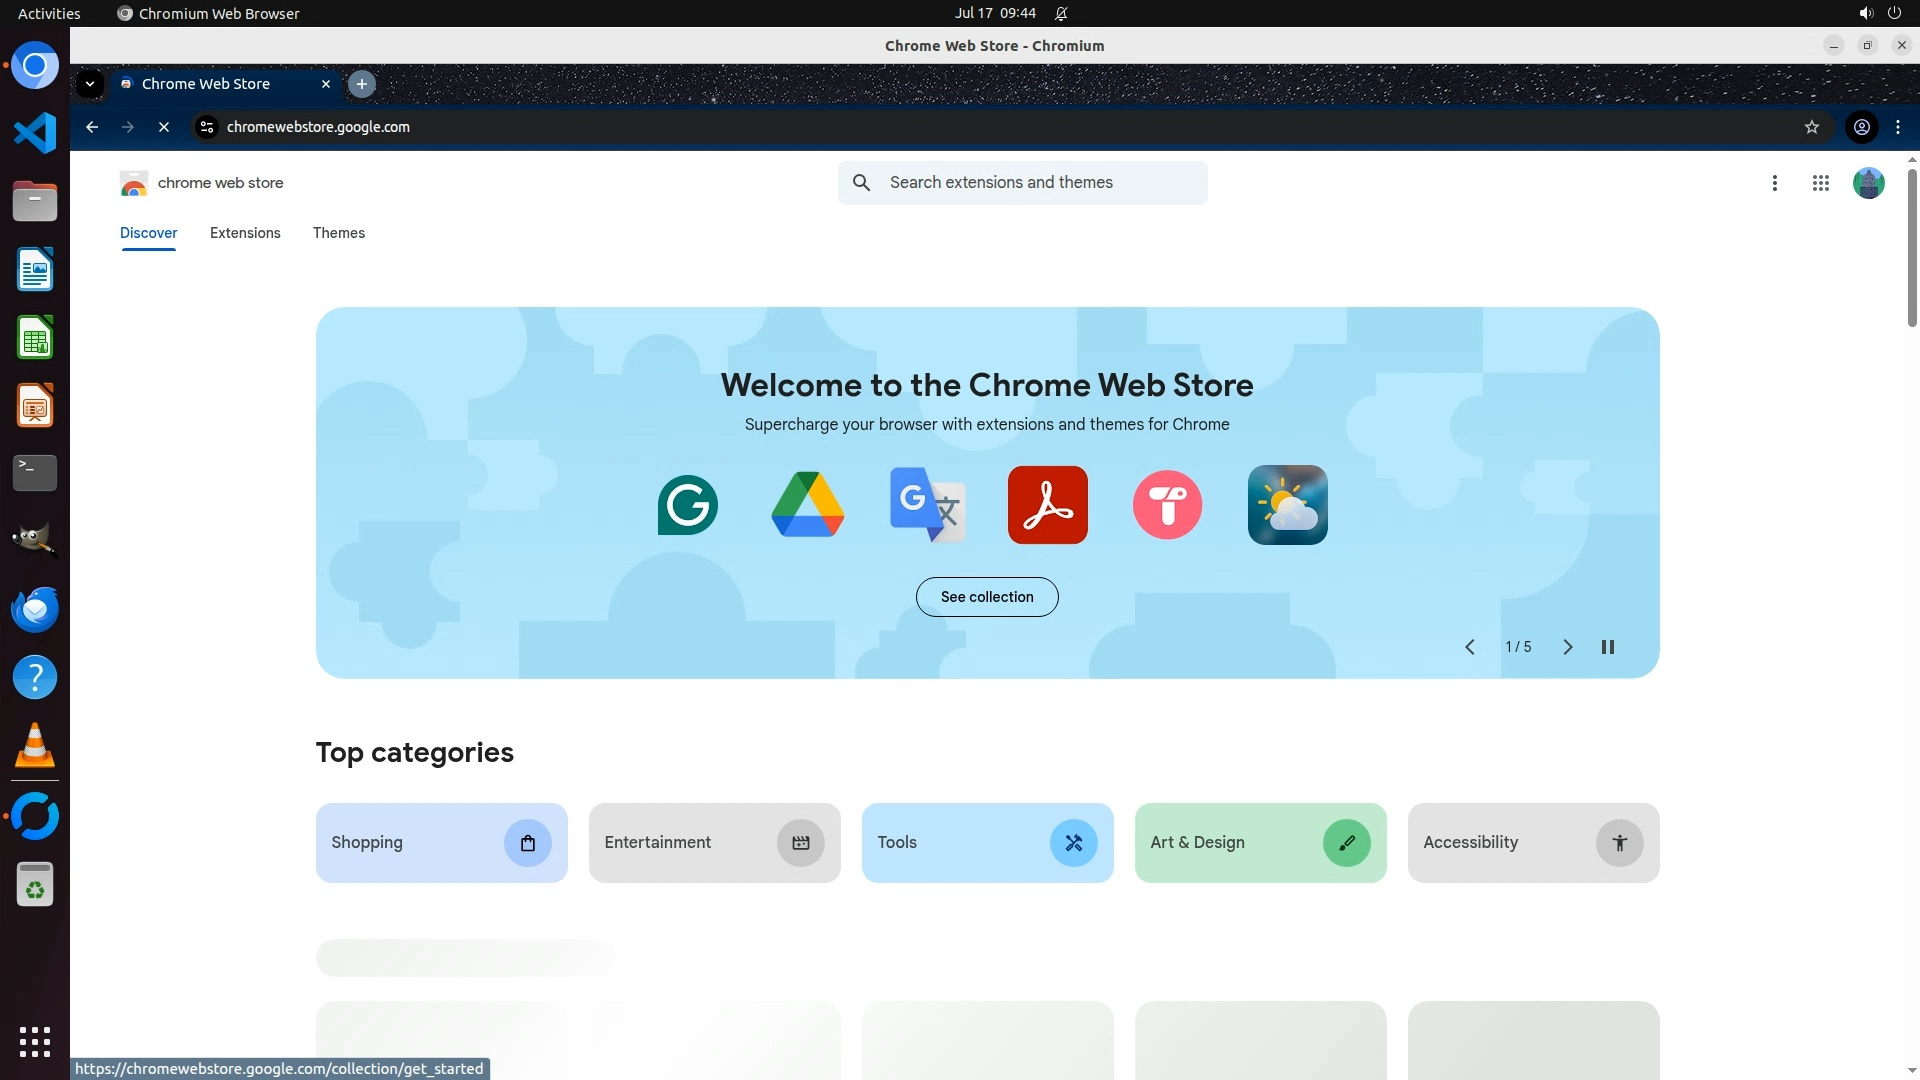Viewport: 1920px width, 1080px height.
Task: Open the web store more options menu
Action: pos(1774,183)
